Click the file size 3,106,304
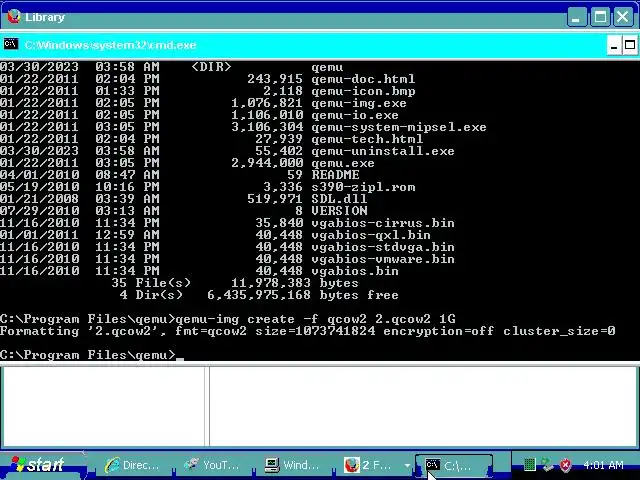640x480 pixels. coord(267,127)
